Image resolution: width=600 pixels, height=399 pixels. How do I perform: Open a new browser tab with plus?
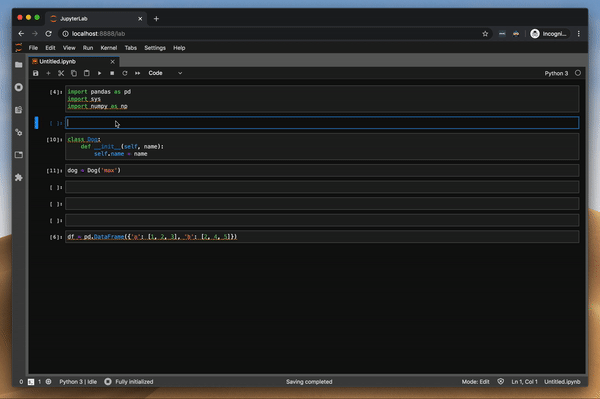[156, 19]
